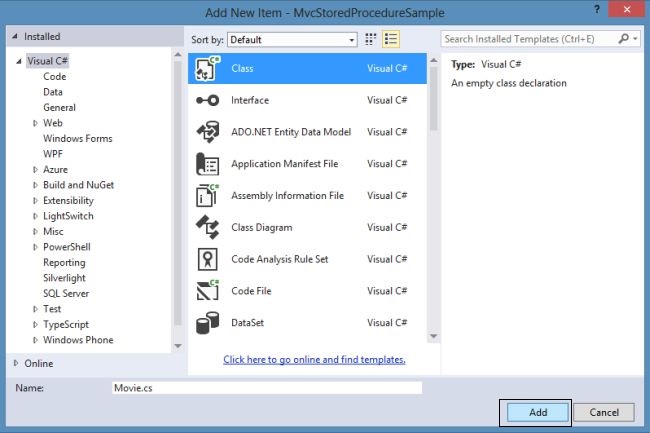Viewport: 650px width, 433px height.
Task: Select the WPF category
Action: (53, 154)
